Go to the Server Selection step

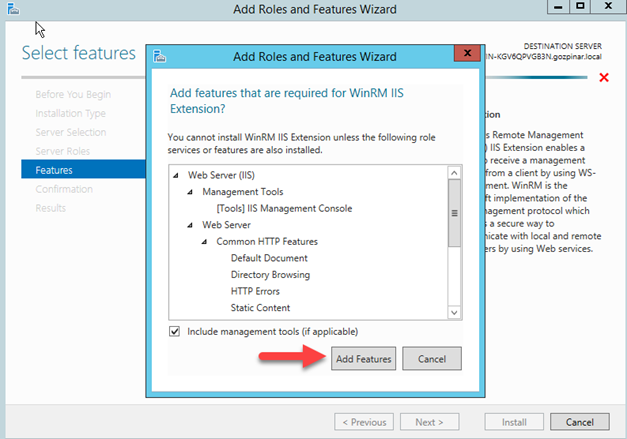click(x=71, y=132)
